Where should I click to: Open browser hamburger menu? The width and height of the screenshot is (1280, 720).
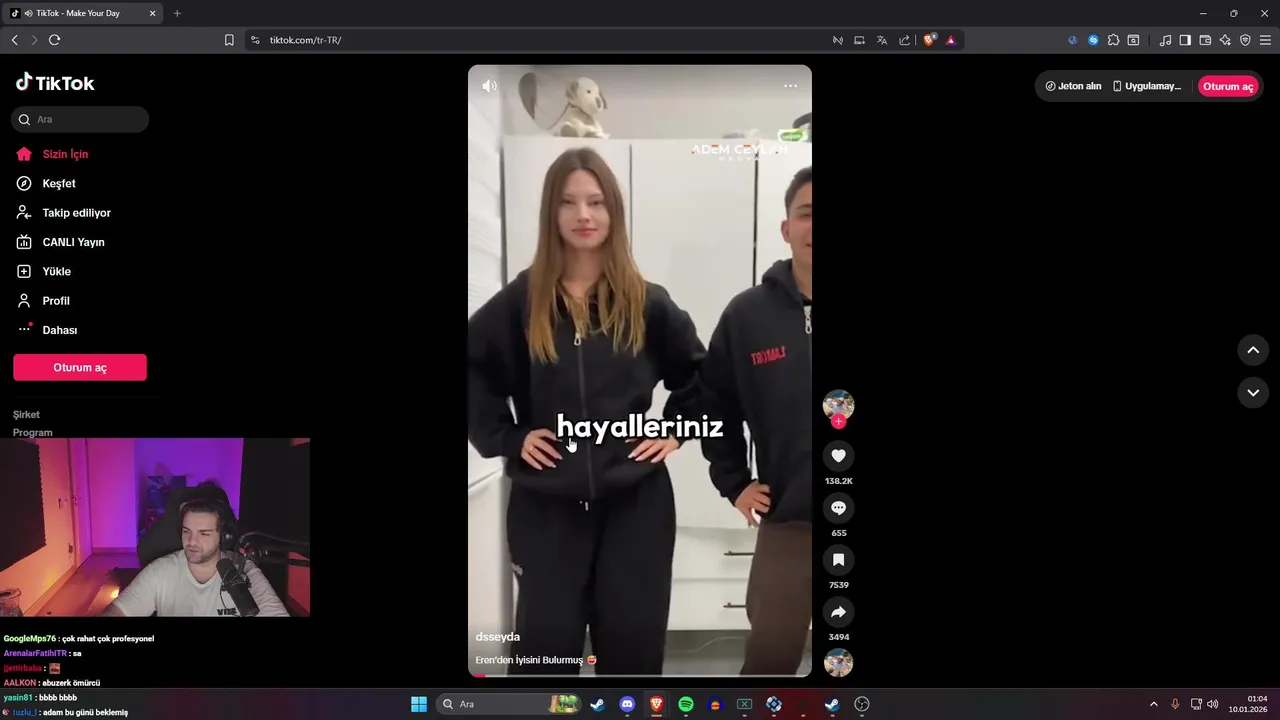point(1265,40)
